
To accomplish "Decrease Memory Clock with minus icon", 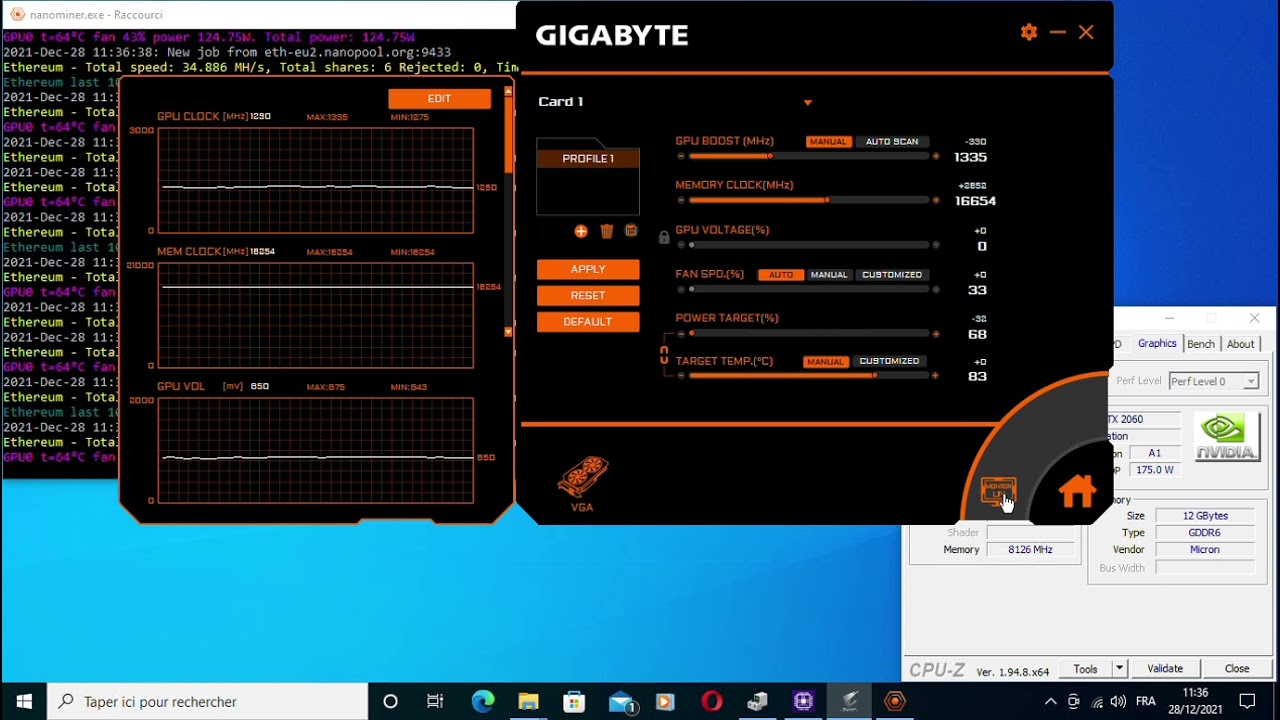I will click(x=681, y=200).
